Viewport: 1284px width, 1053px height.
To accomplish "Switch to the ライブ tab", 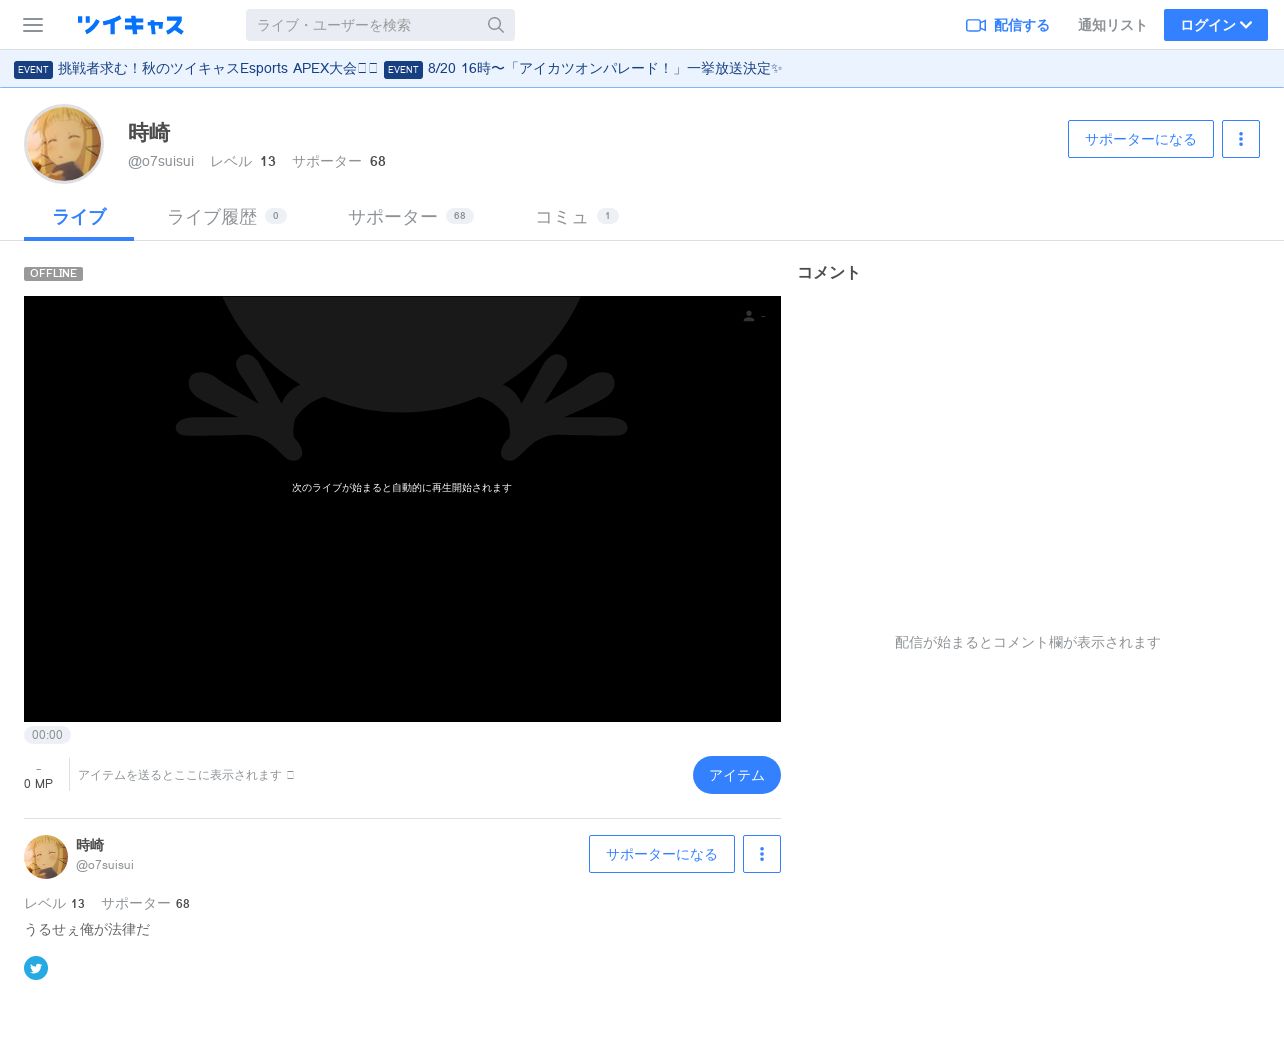I will 79,217.
